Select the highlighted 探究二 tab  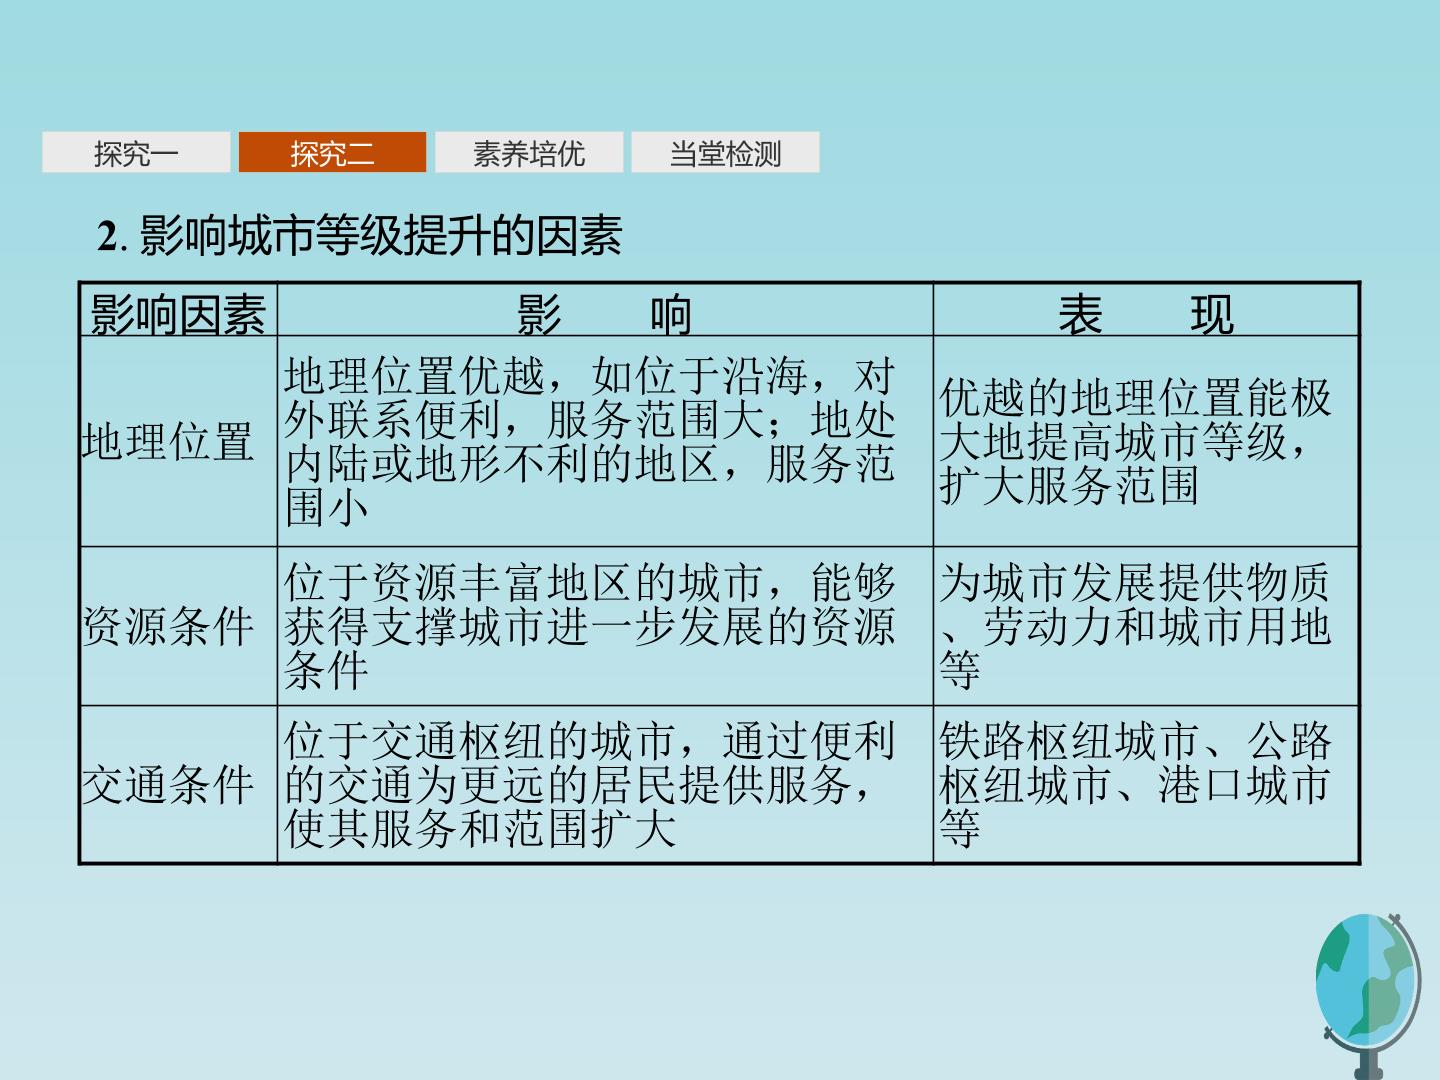332,153
